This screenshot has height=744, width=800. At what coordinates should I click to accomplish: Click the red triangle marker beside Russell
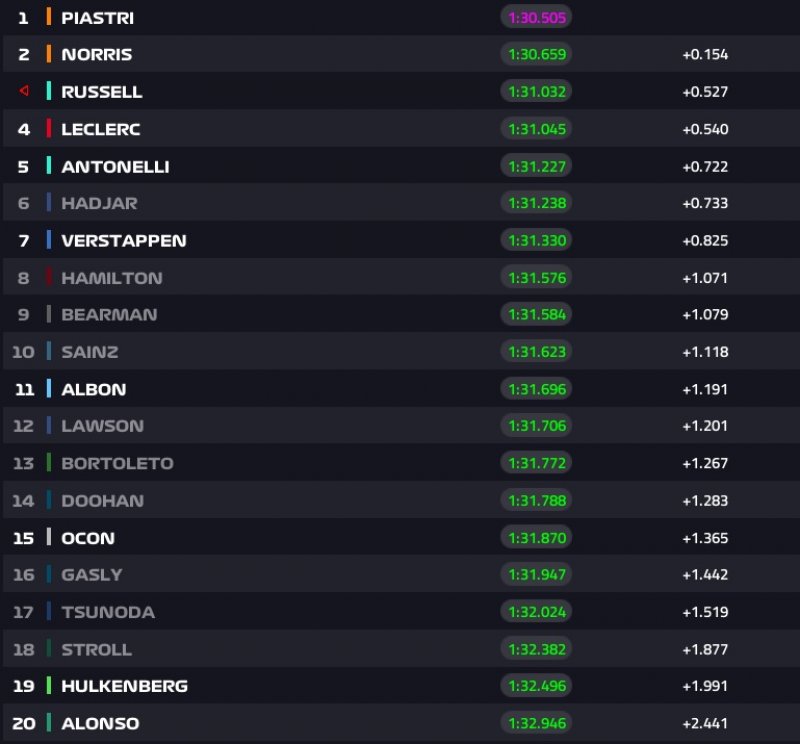(x=23, y=91)
